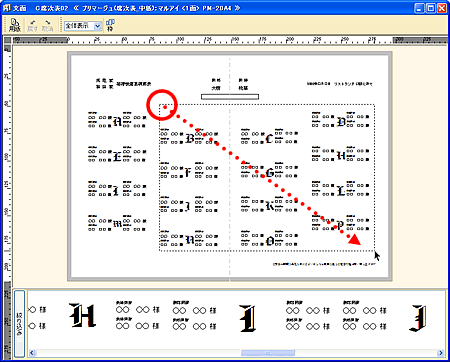Click the date and venue text at top right
450x362 pixels.
tap(339, 84)
